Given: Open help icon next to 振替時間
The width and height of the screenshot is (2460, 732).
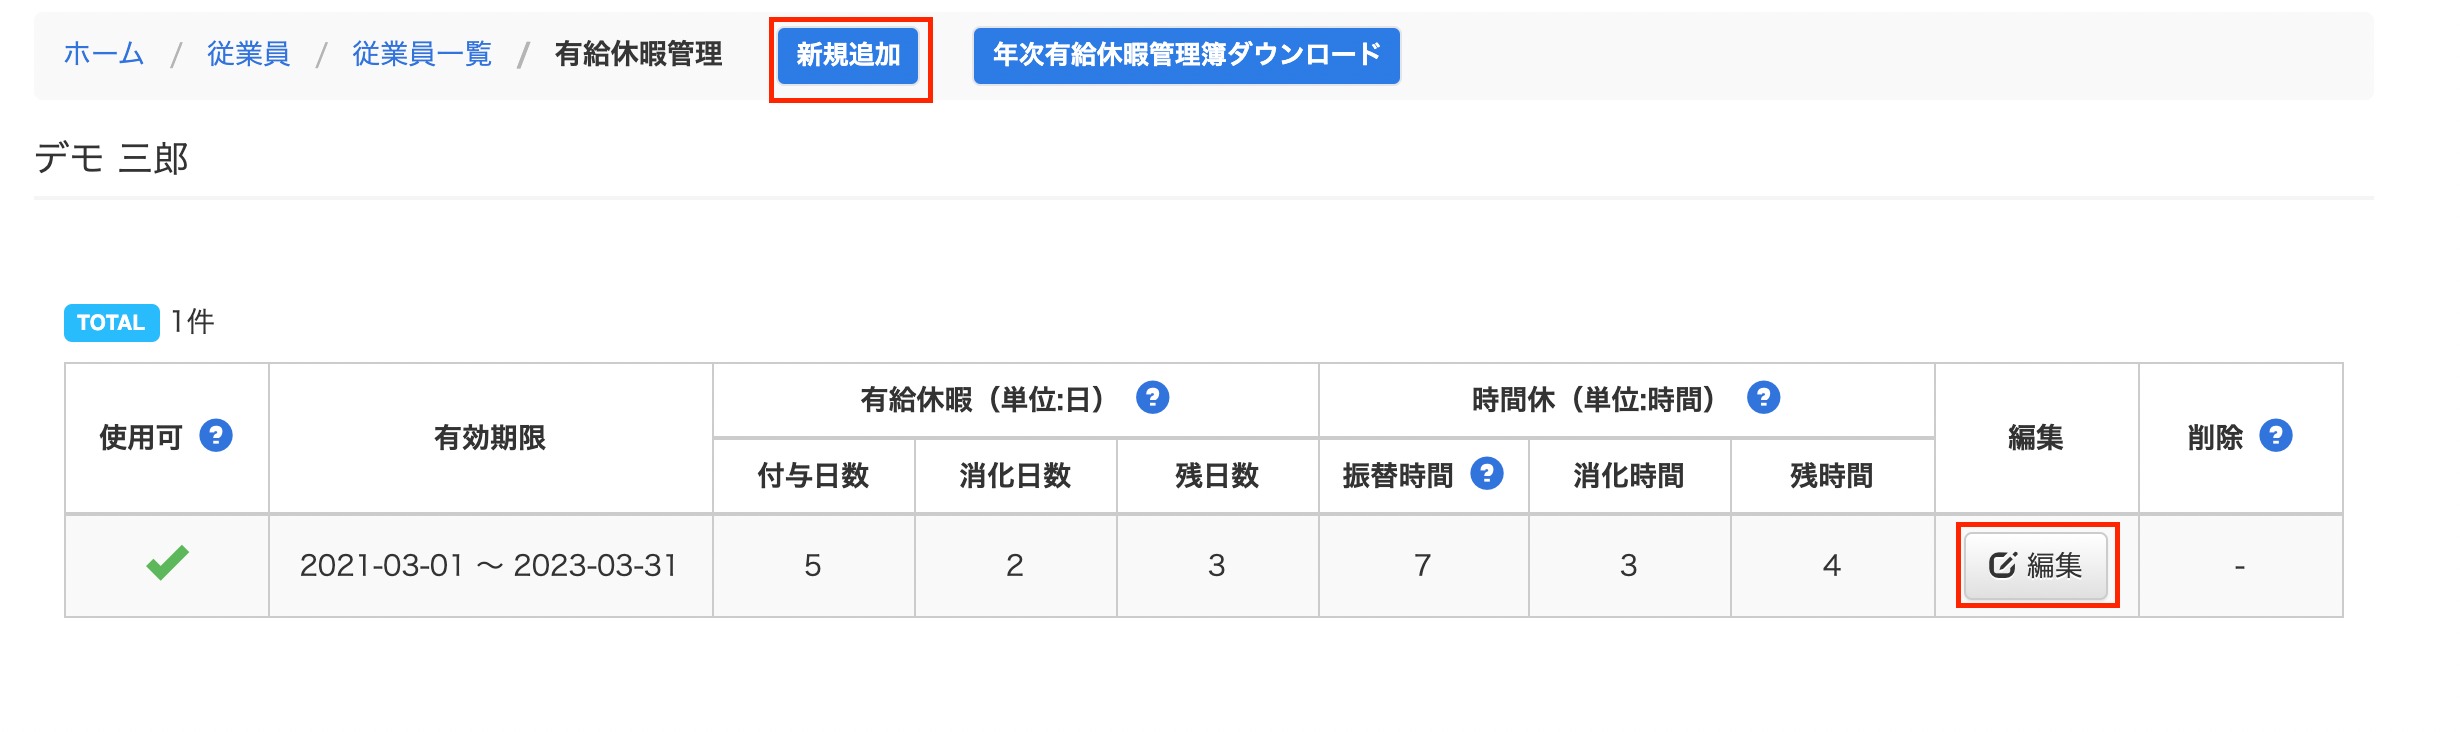Looking at the screenshot, I should coord(1487,474).
